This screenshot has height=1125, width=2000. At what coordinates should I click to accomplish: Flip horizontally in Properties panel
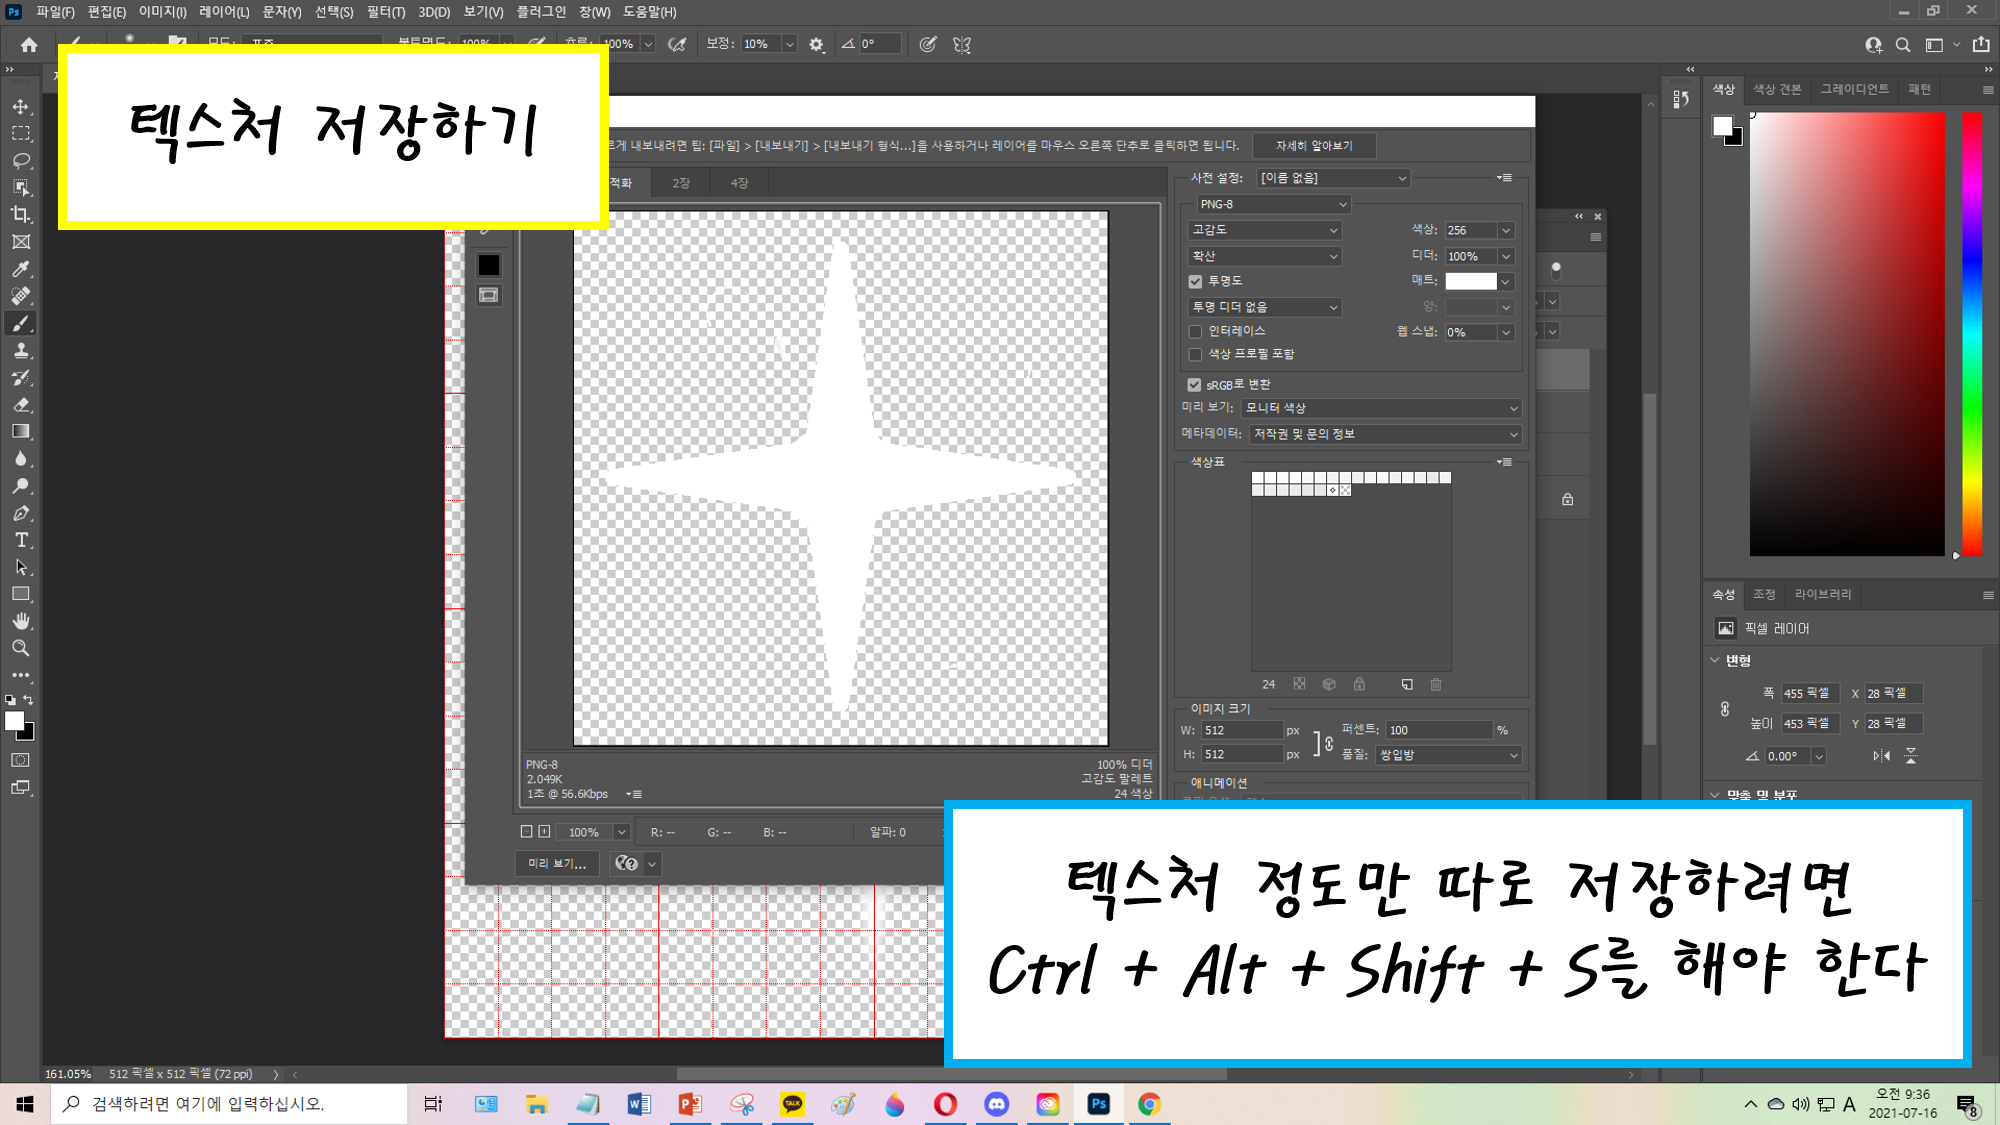[1881, 756]
